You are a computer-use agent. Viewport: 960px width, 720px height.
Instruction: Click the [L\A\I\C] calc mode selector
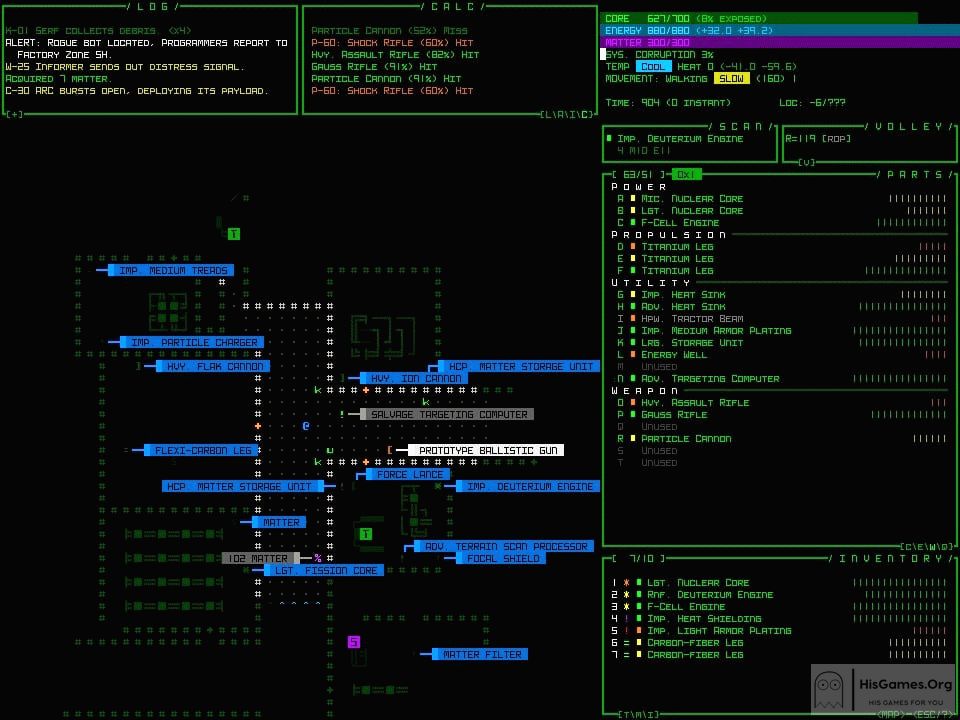(567, 114)
